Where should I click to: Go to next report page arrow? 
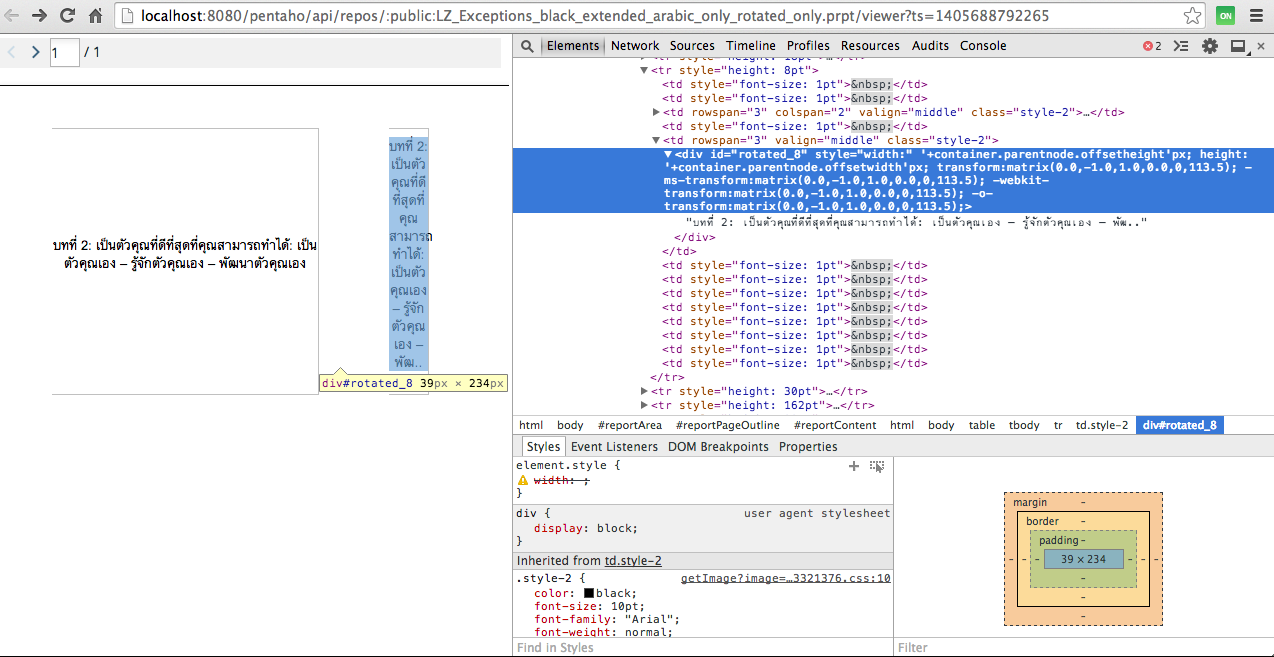35,52
